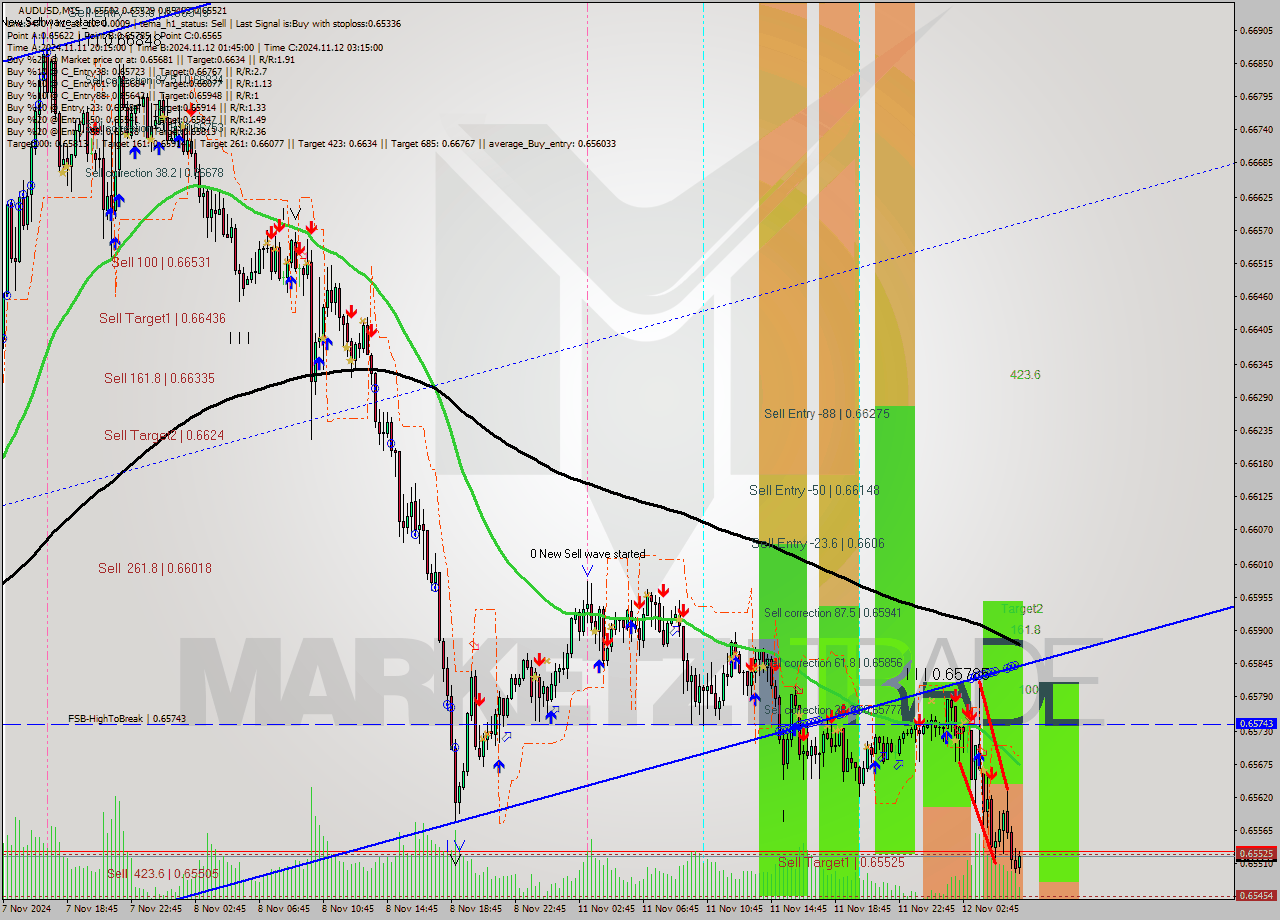The width and height of the screenshot is (1280, 920).
Task: Select the 'Sell 423.6 | 0.65505' label
Action: [x=163, y=873]
